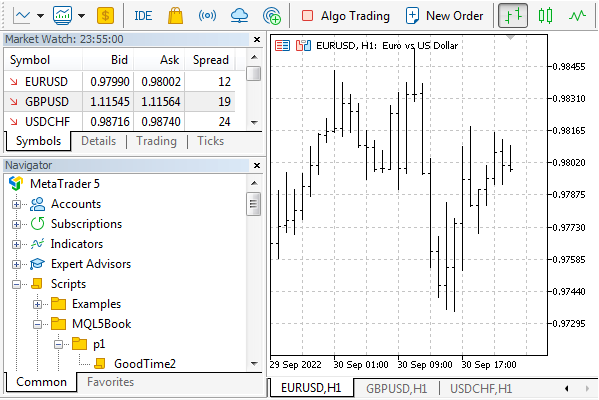Screen dimensions: 599x400
Task: Click the line chart type icon in toolbar
Action: [x=22, y=16]
